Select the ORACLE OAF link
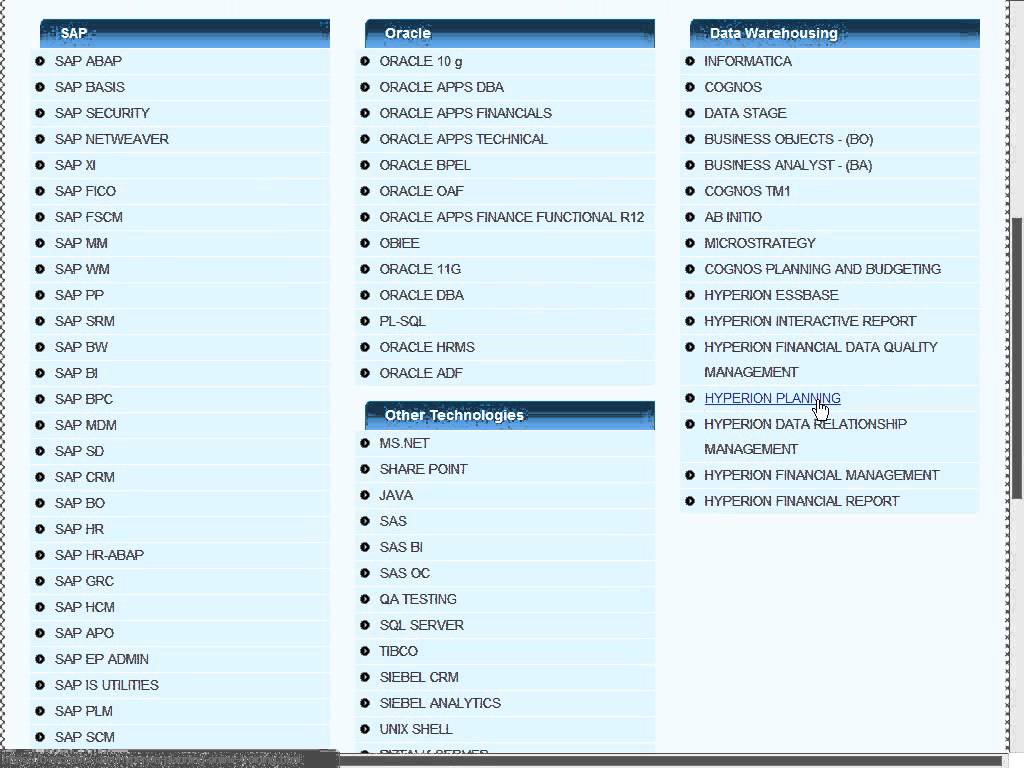This screenshot has width=1024, height=768. 421,191
